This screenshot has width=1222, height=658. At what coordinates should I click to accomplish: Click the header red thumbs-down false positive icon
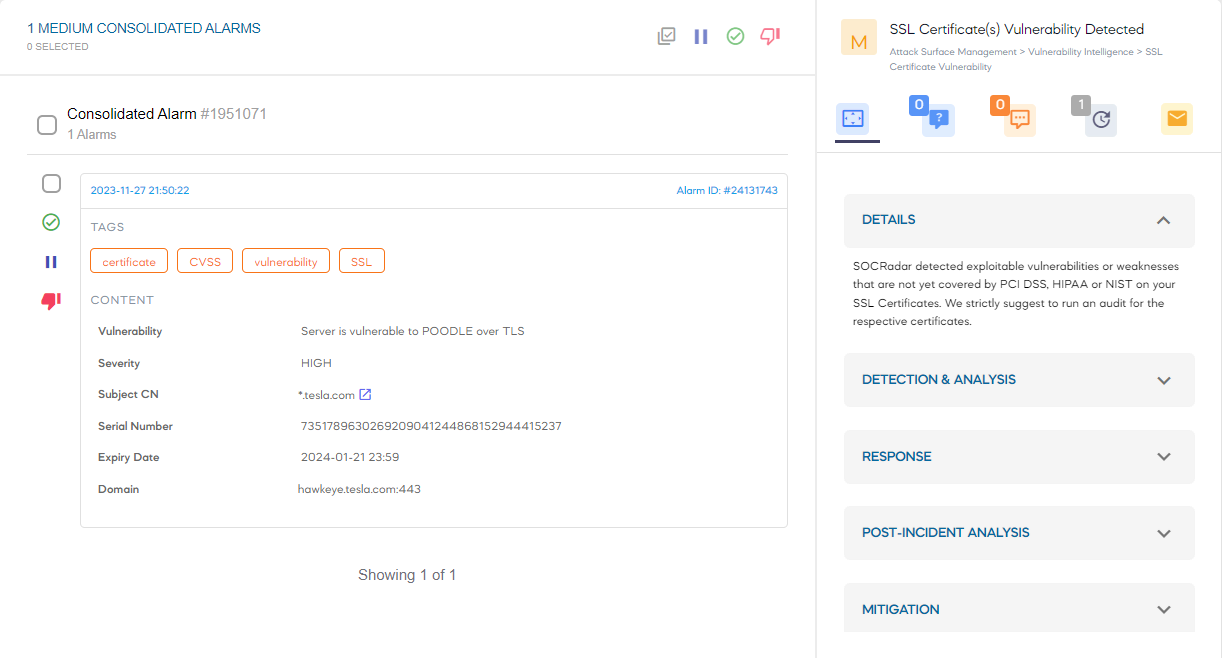pyautogui.click(x=770, y=36)
